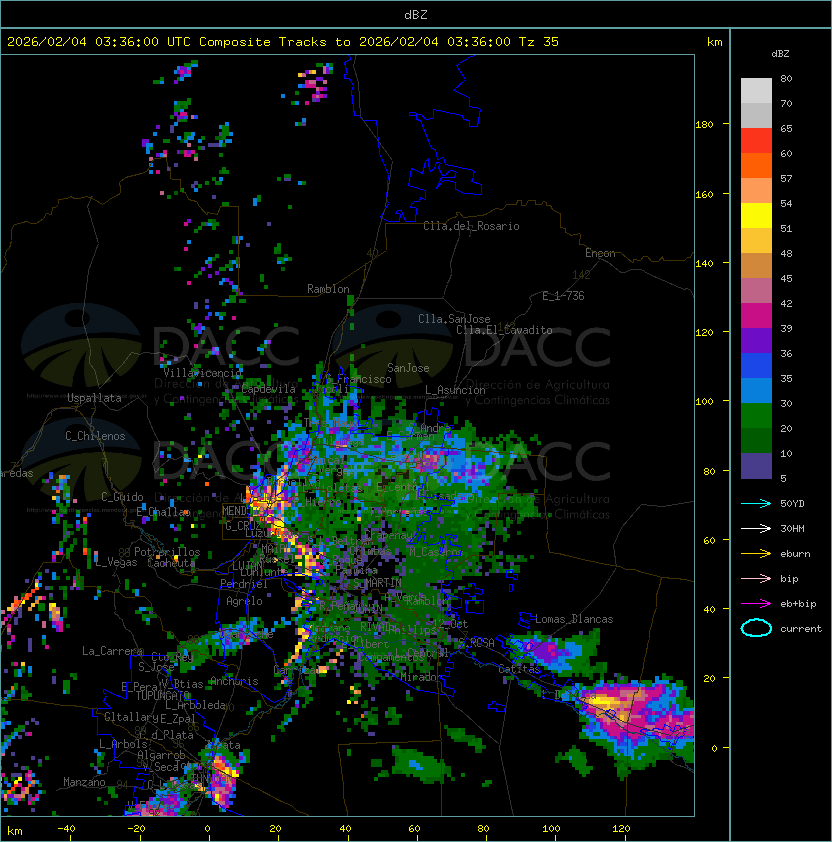Click the 100 km vertical axis tick
This screenshot has width=832, height=842.
(704, 401)
